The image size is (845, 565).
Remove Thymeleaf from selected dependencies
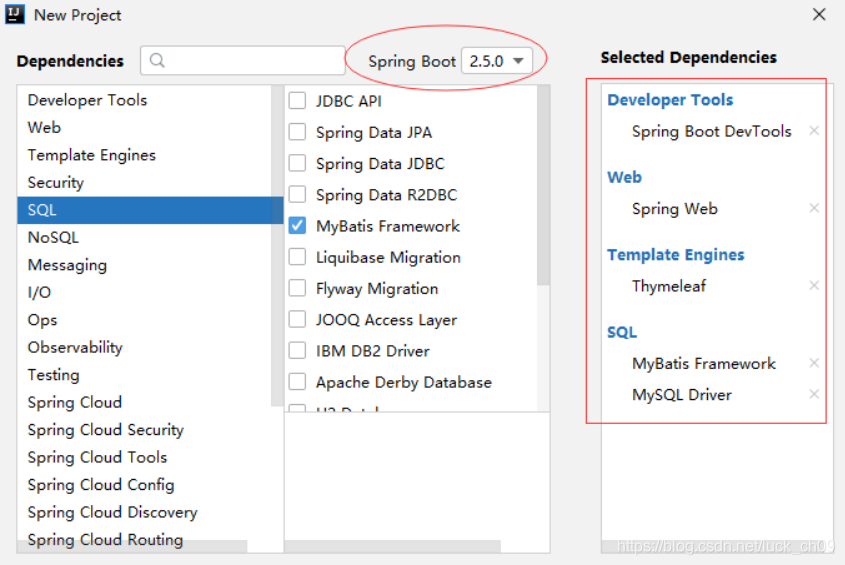[x=814, y=285]
